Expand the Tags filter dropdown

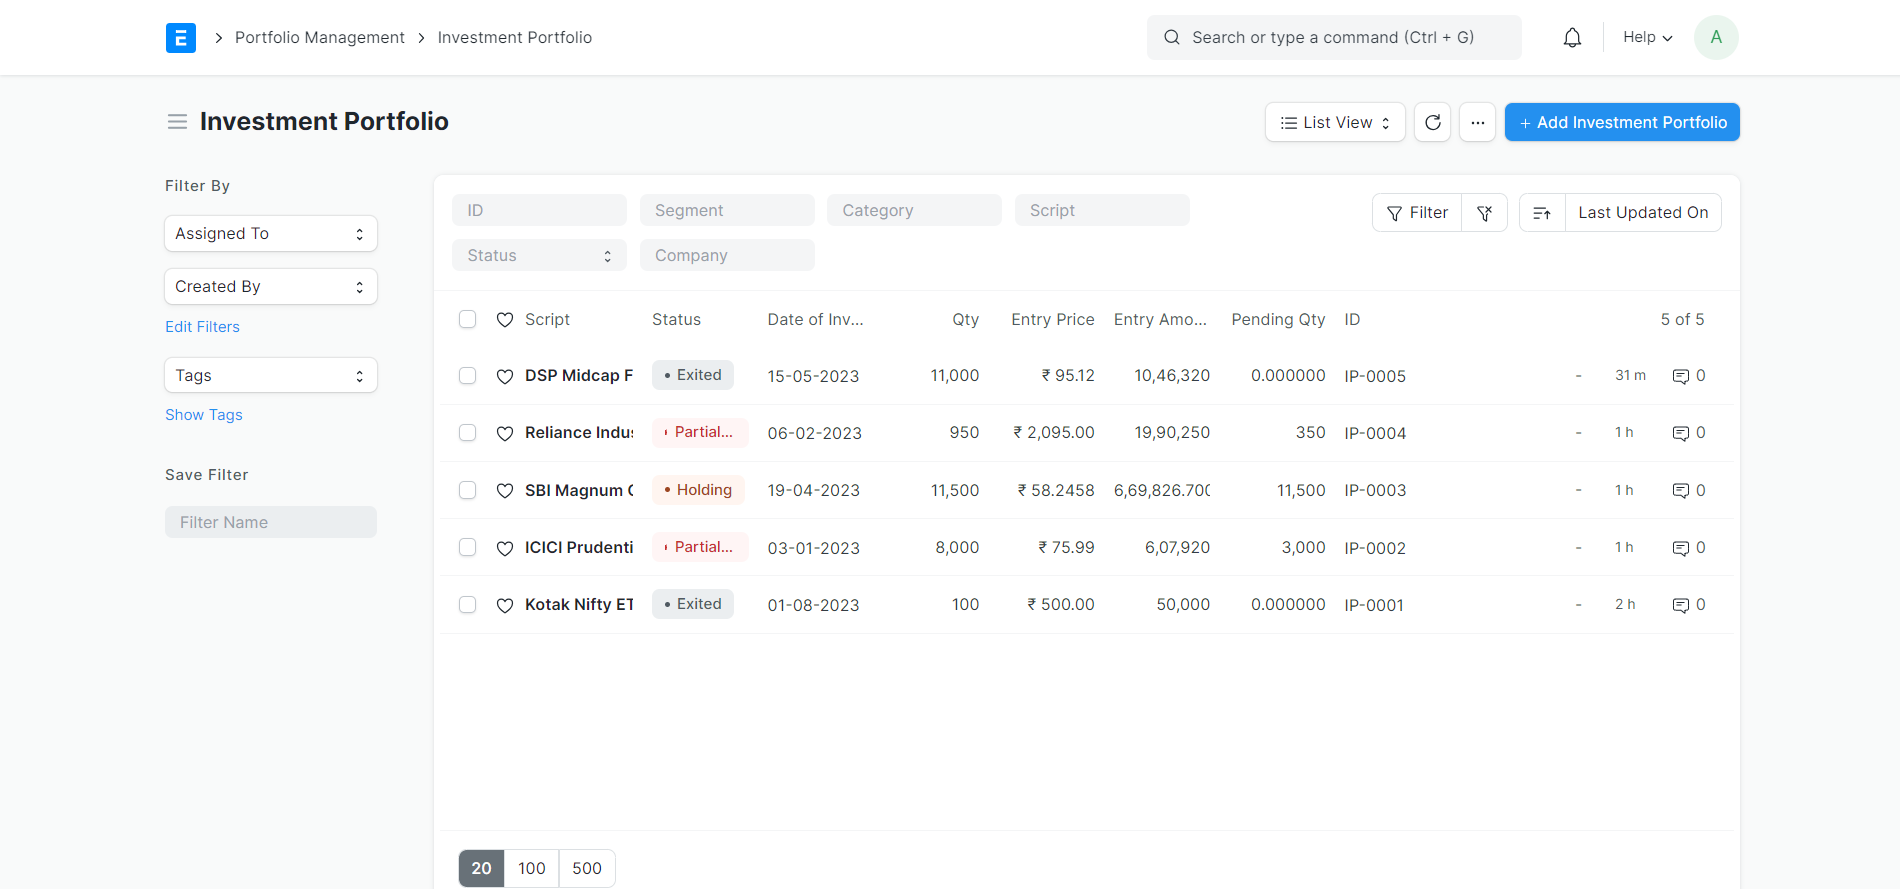271,376
